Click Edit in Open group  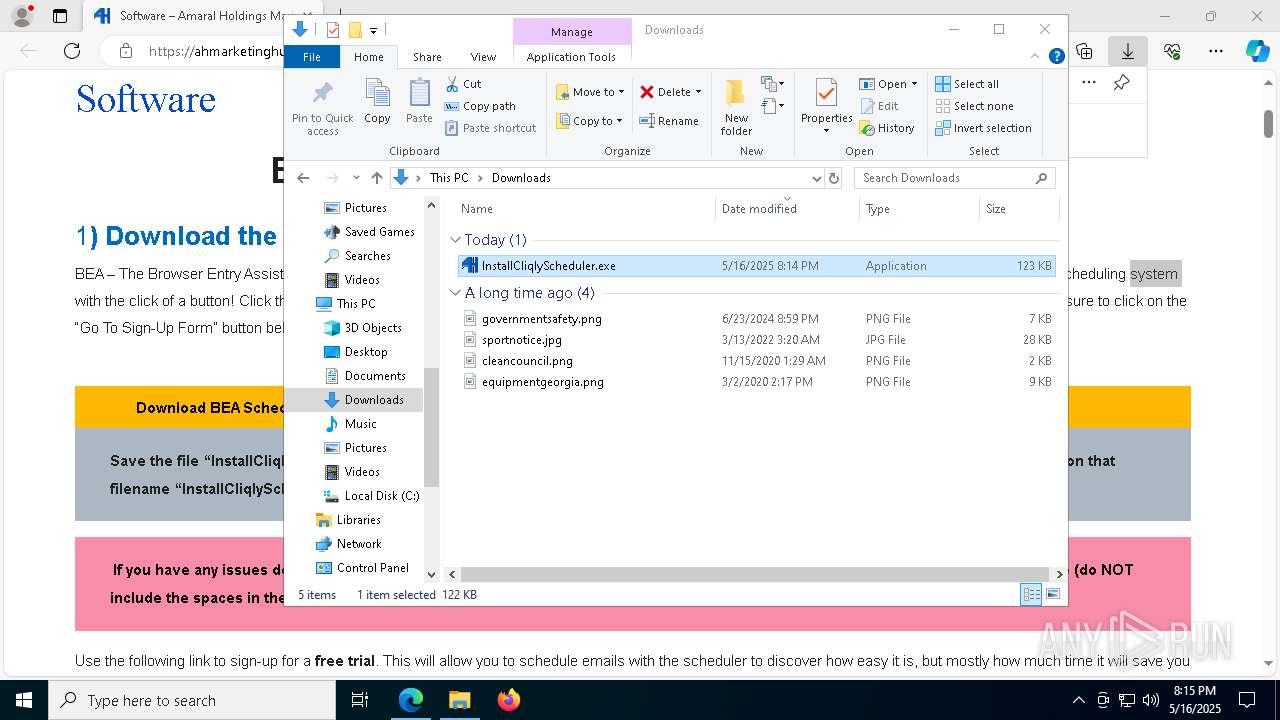879,106
